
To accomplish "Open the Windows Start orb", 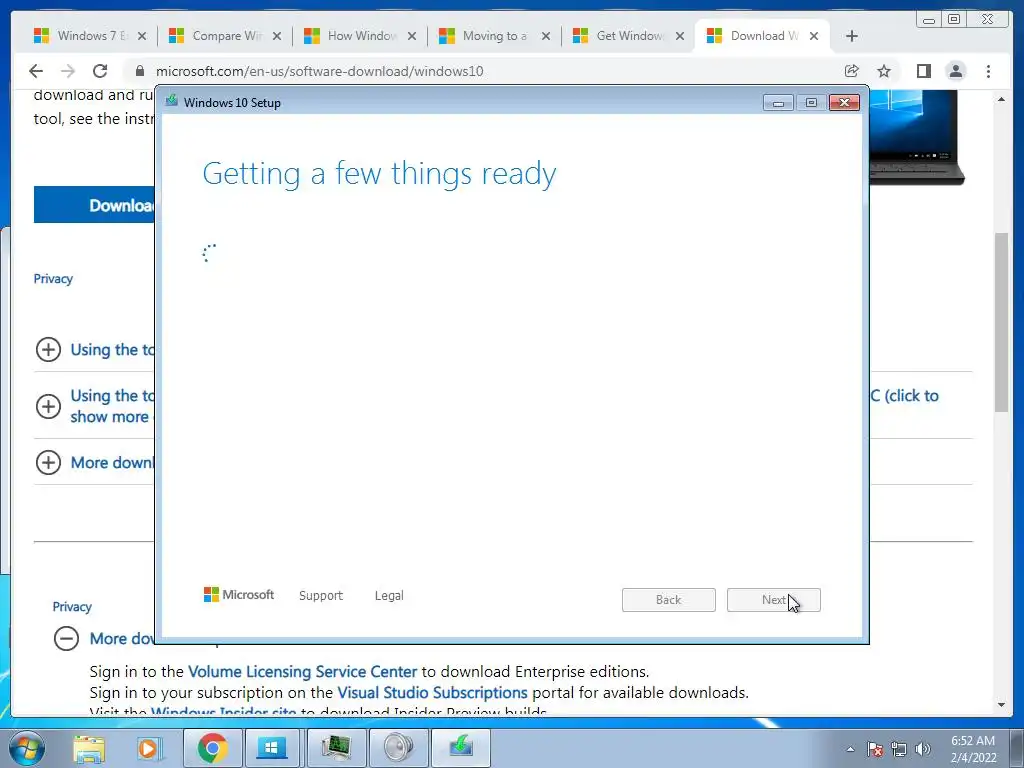I will 27,748.
